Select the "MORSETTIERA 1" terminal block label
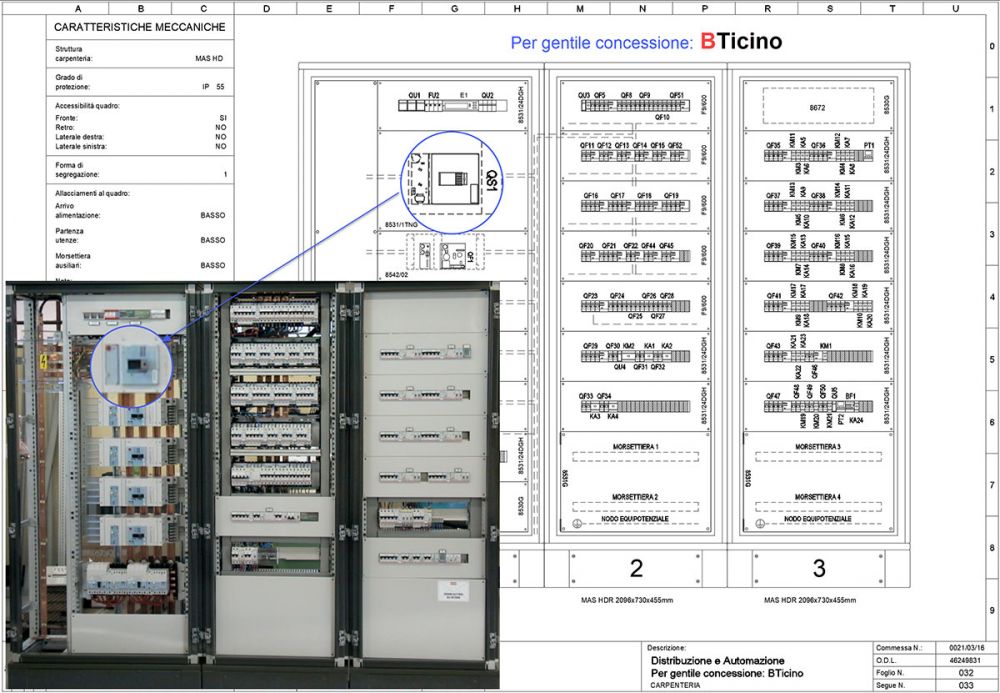This screenshot has height=693, width=1000. (635, 446)
